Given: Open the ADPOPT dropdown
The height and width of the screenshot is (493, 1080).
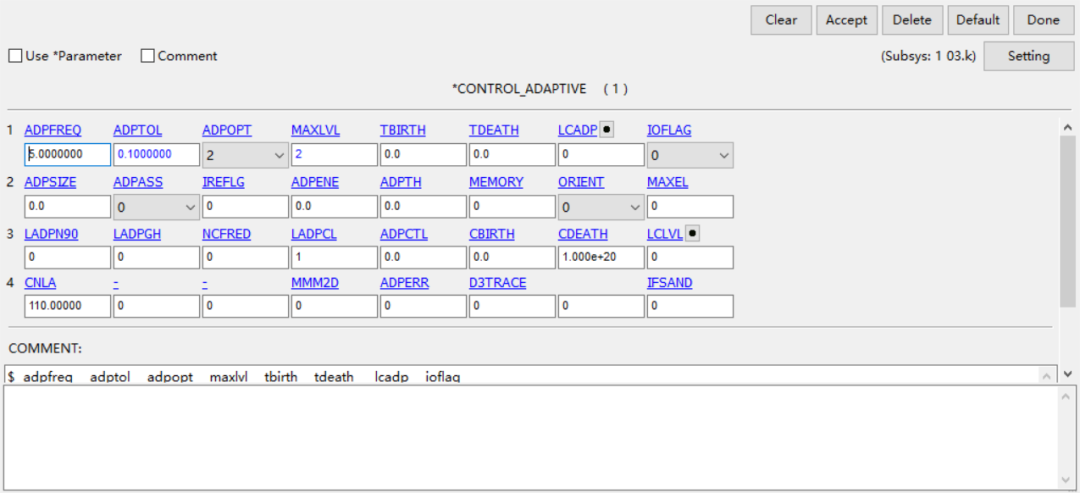Looking at the screenshot, I should tap(245, 156).
